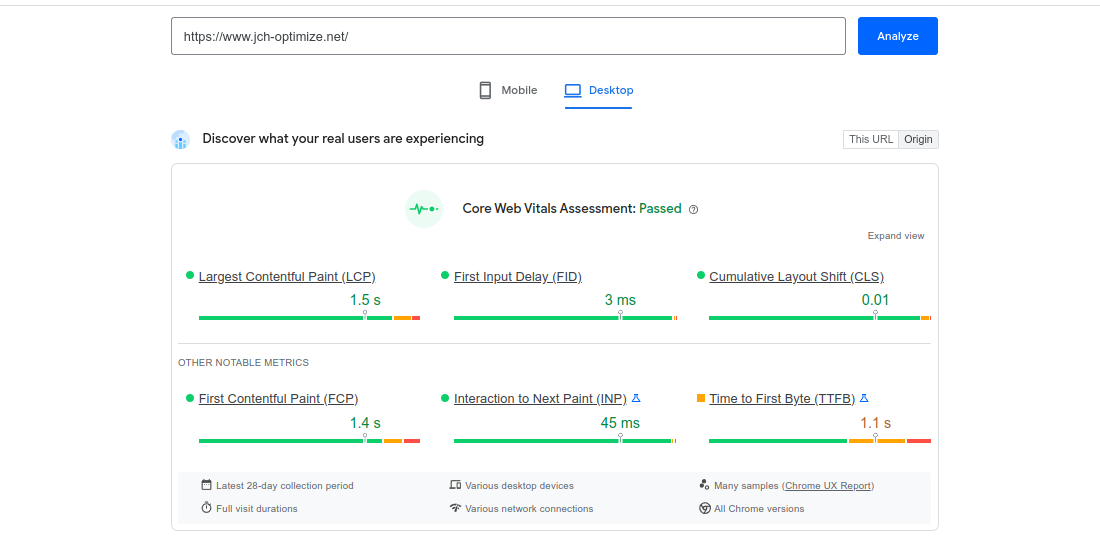Click the calendar icon for collection period
Screen dimensions: 1100x546
tap(206, 485)
